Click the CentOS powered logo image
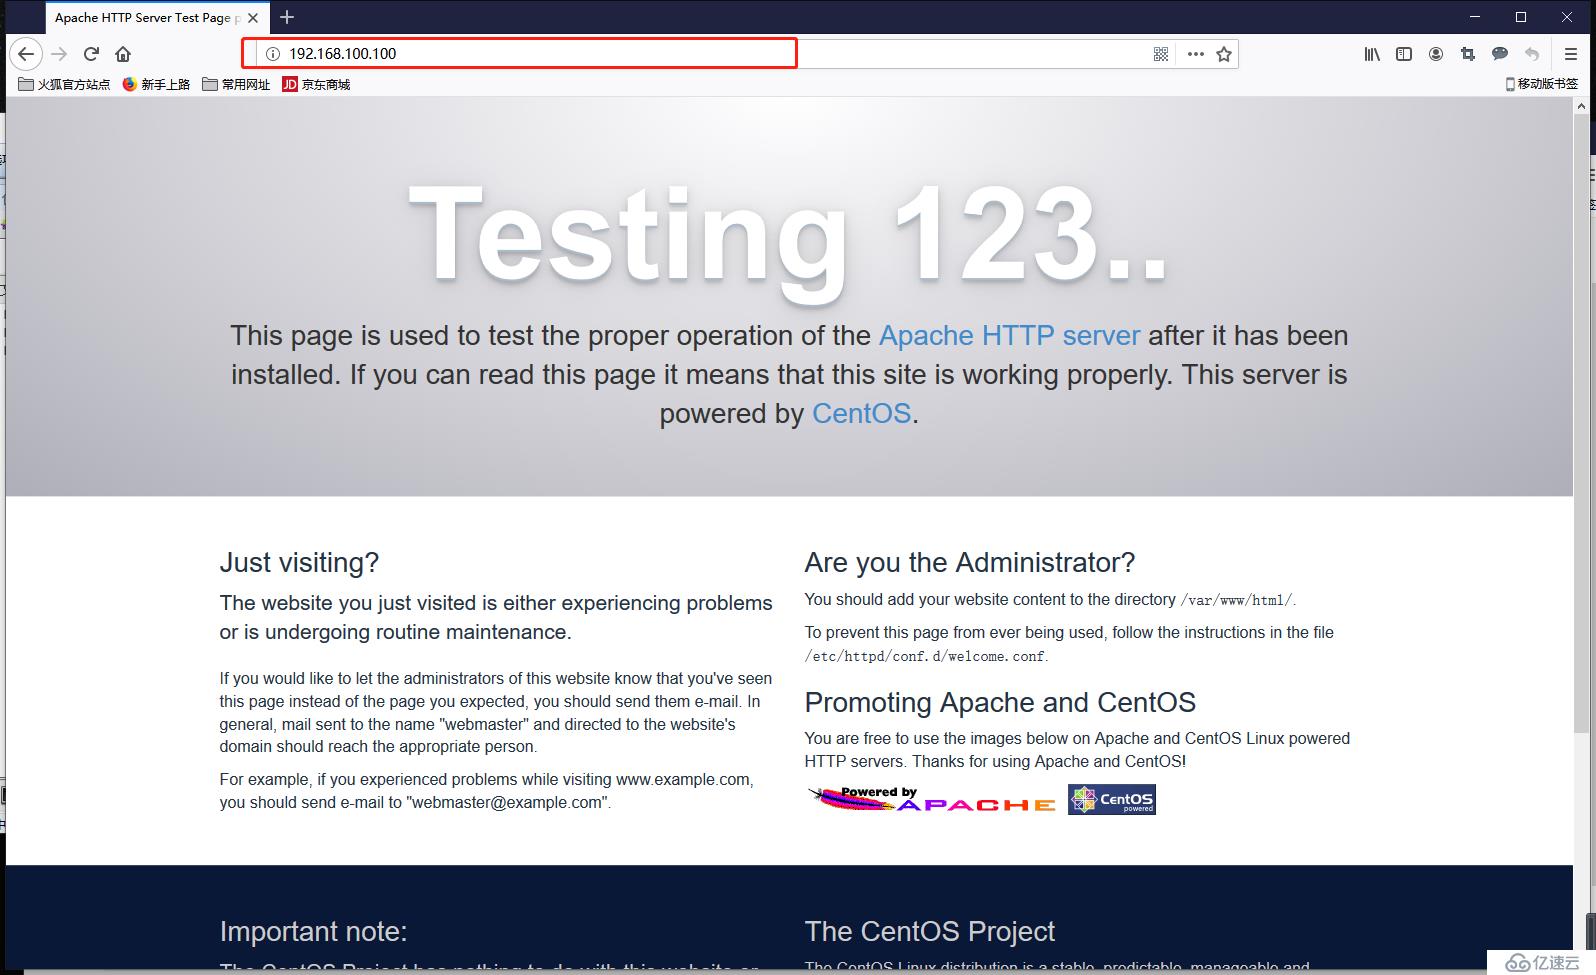 pyautogui.click(x=1111, y=799)
